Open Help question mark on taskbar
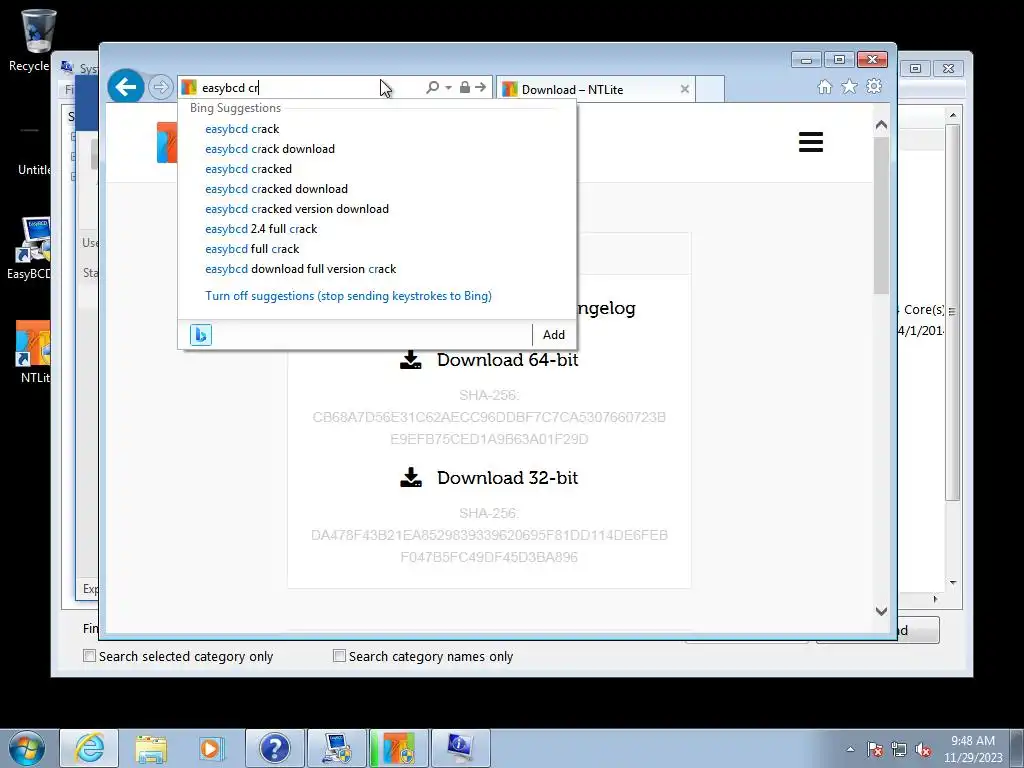The image size is (1024, 768). [274, 748]
